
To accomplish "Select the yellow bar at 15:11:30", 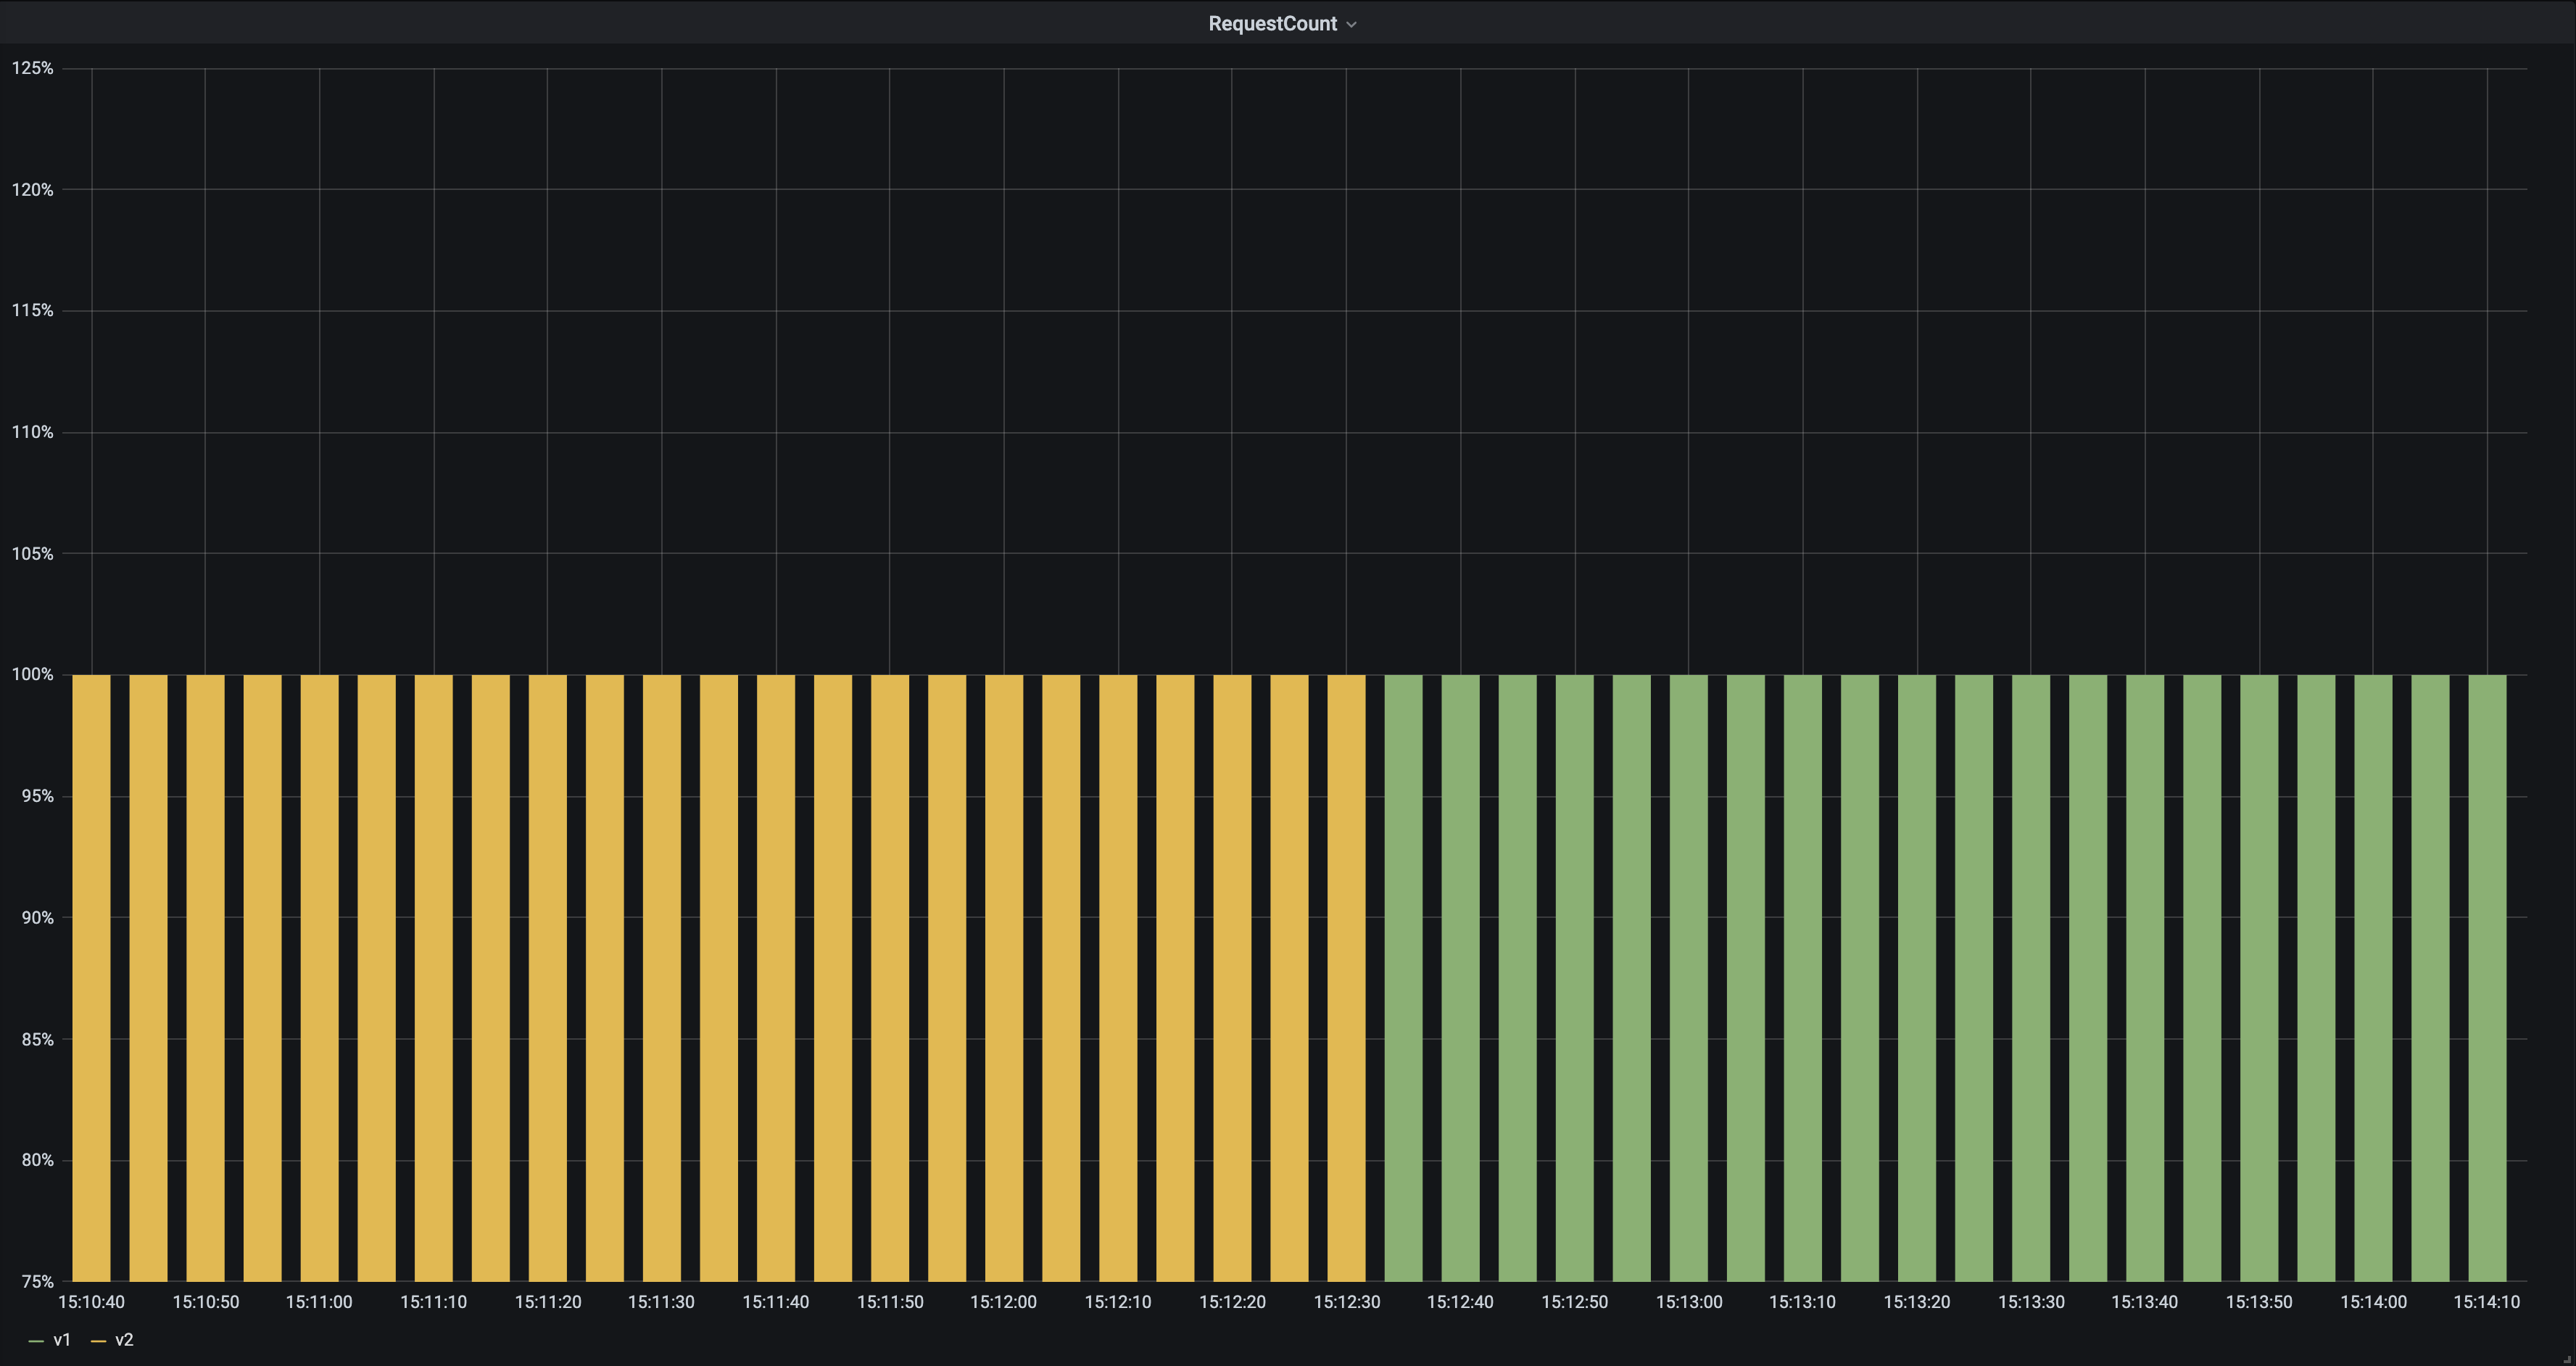I will point(661,978).
